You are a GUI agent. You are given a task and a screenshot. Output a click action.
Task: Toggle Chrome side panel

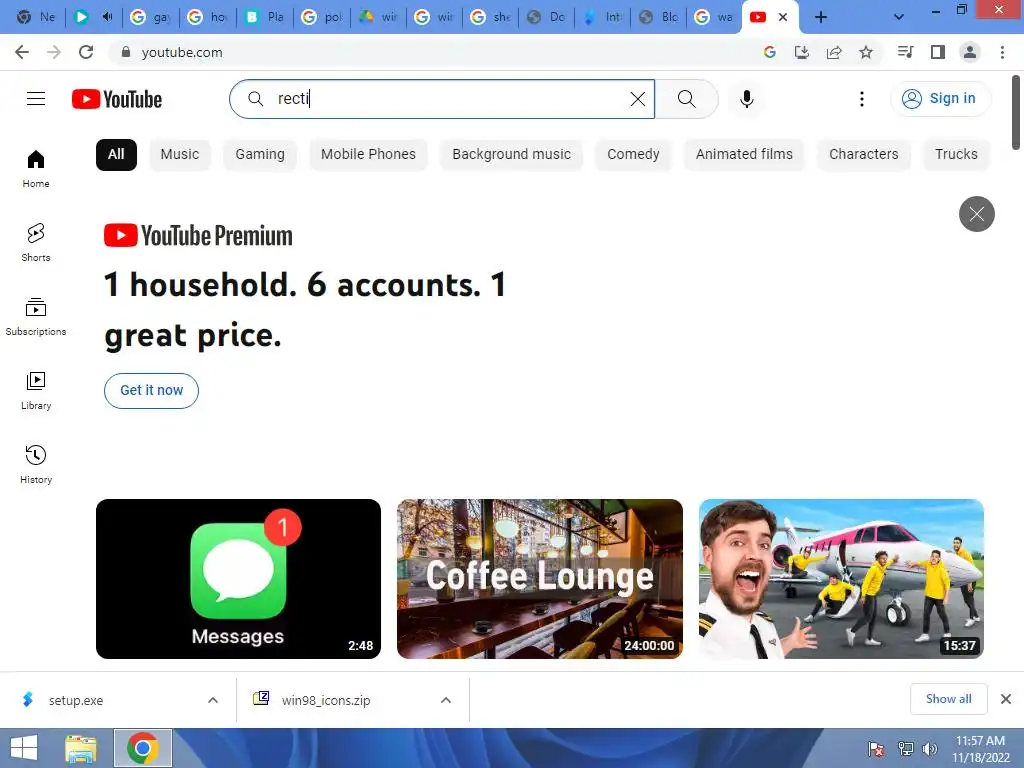pyautogui.click(x=938, y=52)
